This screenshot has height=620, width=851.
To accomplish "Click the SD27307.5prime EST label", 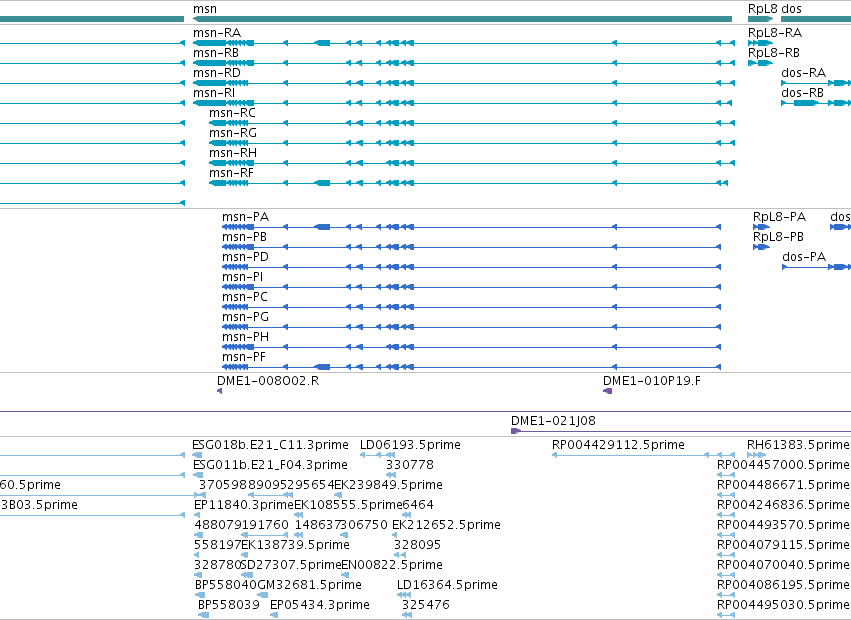I will click(x=292, y=565).
